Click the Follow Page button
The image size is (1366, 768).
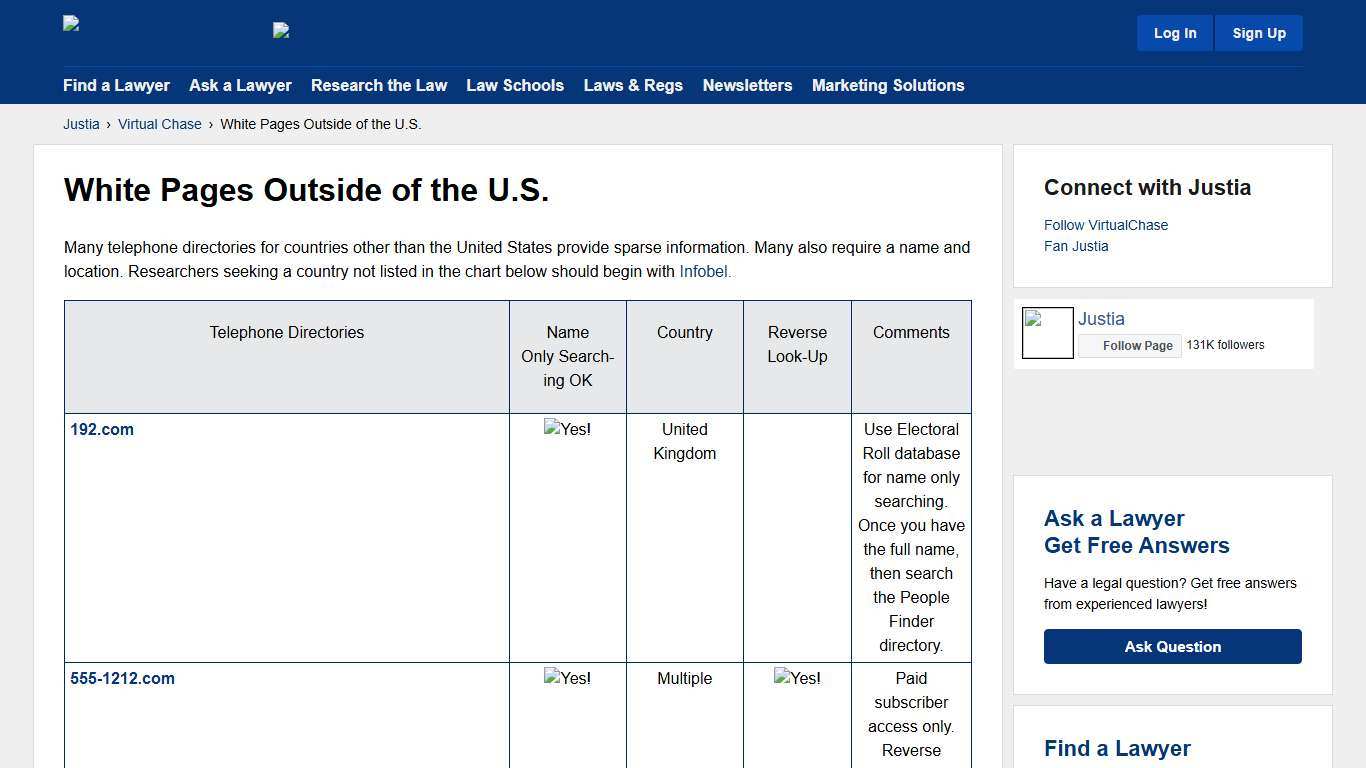pyautogui.click(x=1130, y=345)
